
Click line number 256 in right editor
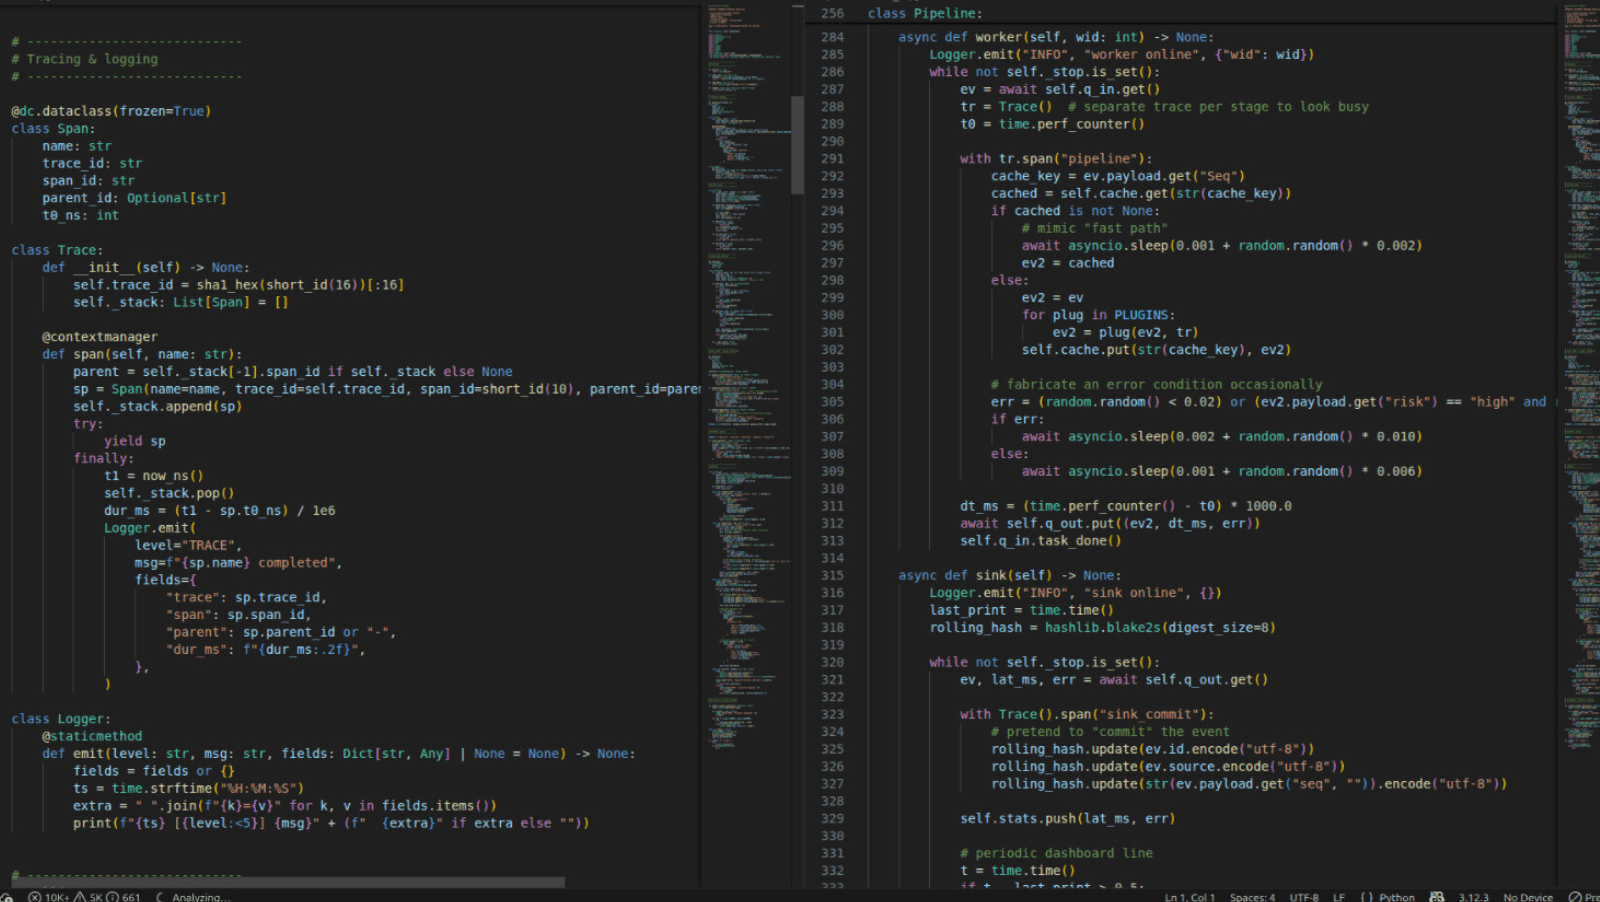coord(832,13)
